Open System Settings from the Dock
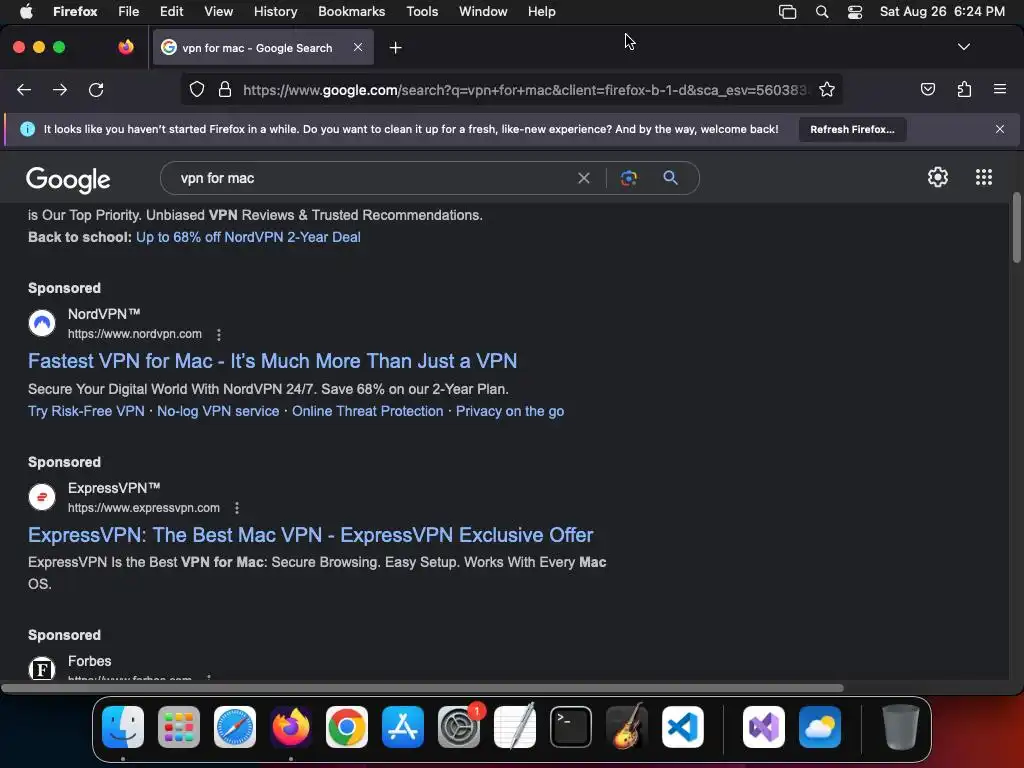Image resolution: width=1024 pixels, height=768 pixels. tap(459, 727)
